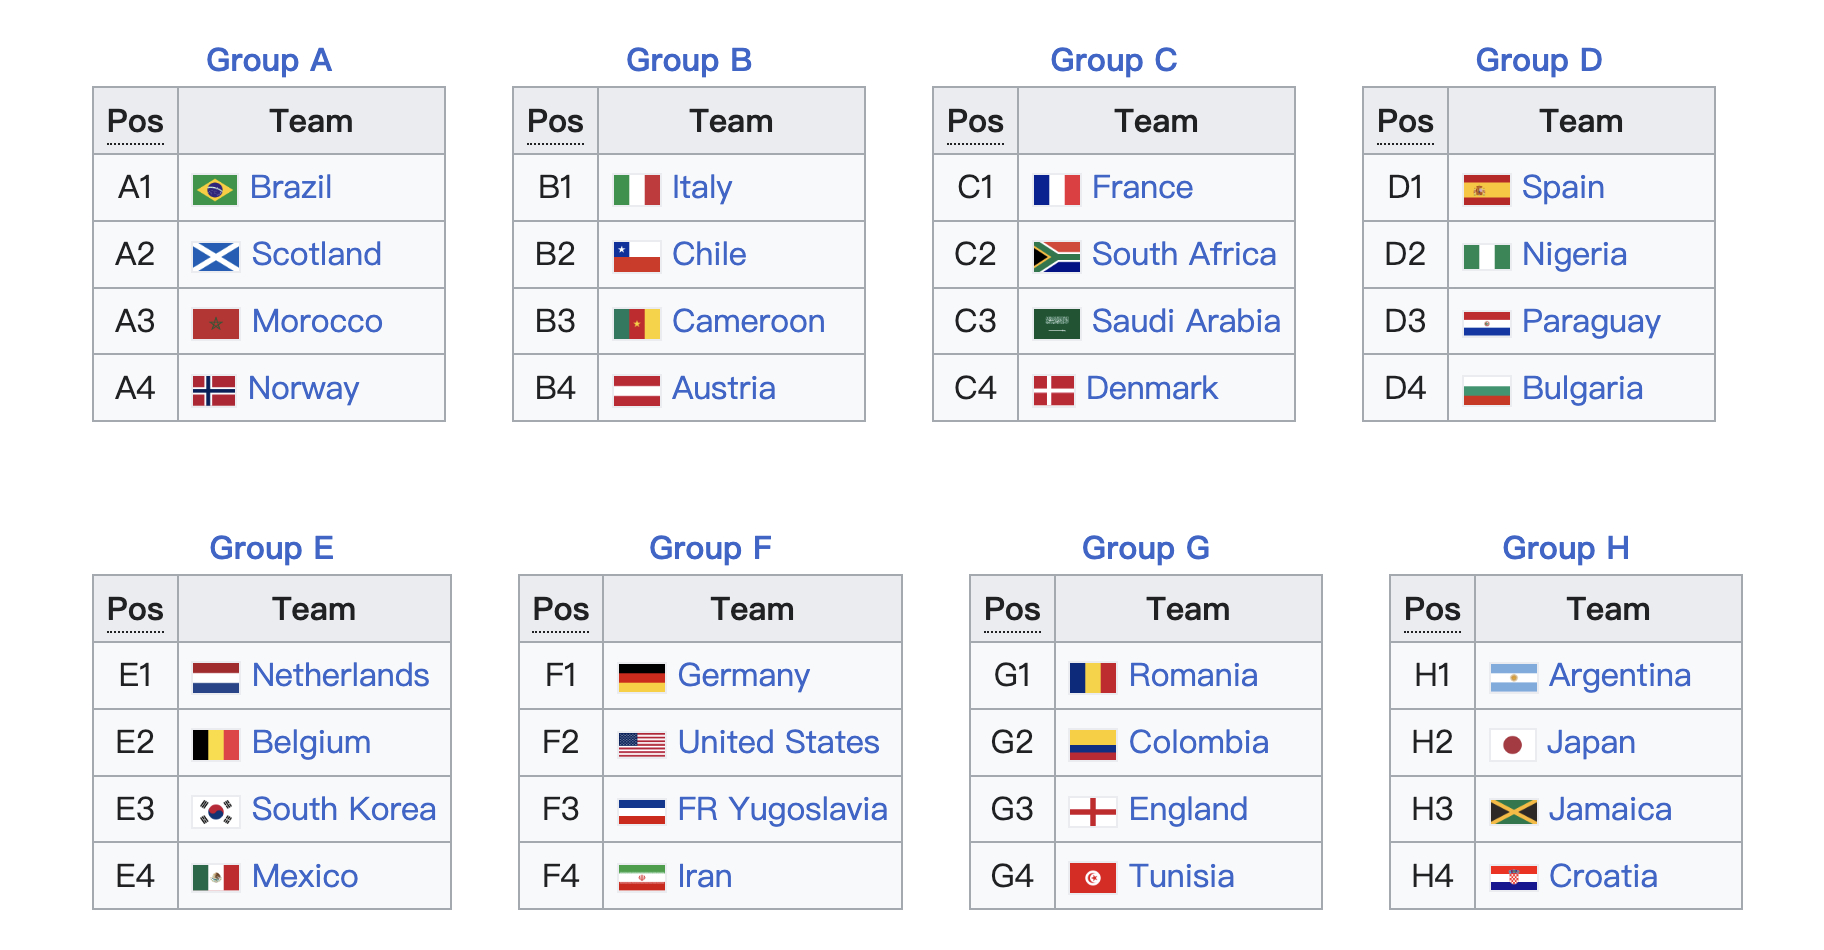The image size is (1824, 950).
Task: Click the Pos header in Group C
Action: 975,122
